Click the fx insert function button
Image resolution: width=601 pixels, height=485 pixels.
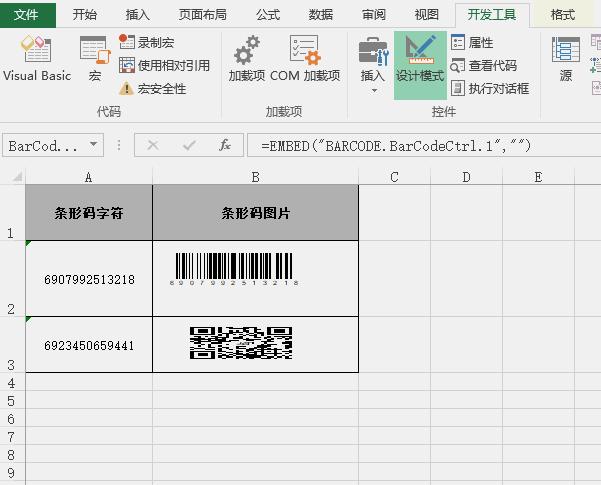pyautogui.click(x=225, y=145)
